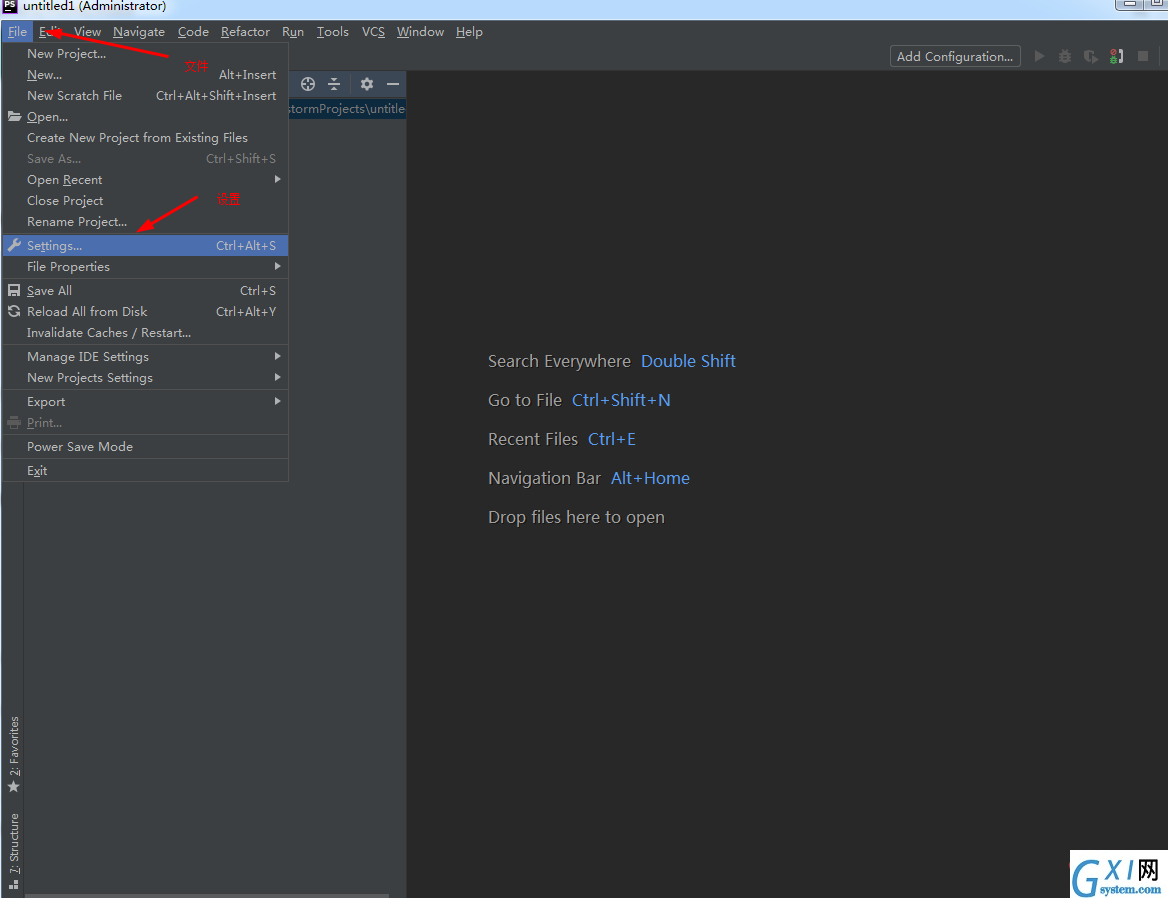Open the File menu
Viewport: 1168px width, 898px height.
[17, 31]
